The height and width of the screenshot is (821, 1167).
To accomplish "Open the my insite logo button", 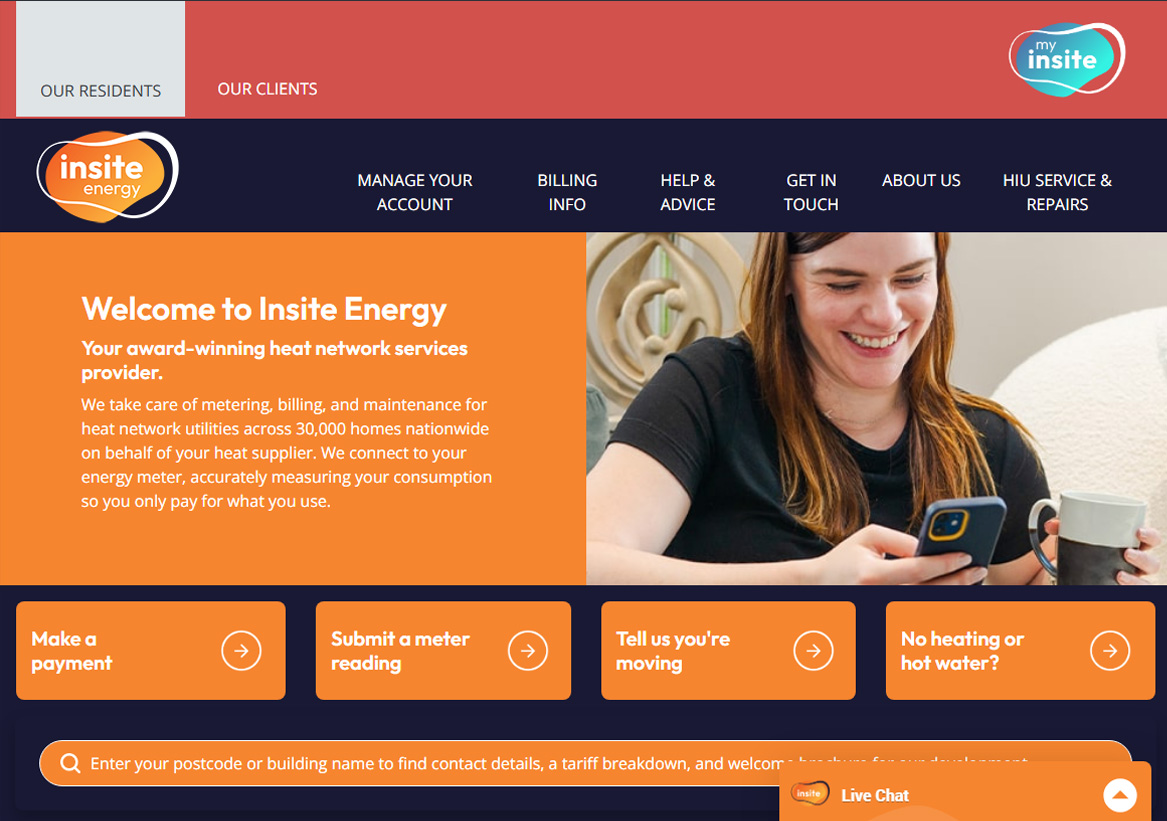I will [1067, 59].
